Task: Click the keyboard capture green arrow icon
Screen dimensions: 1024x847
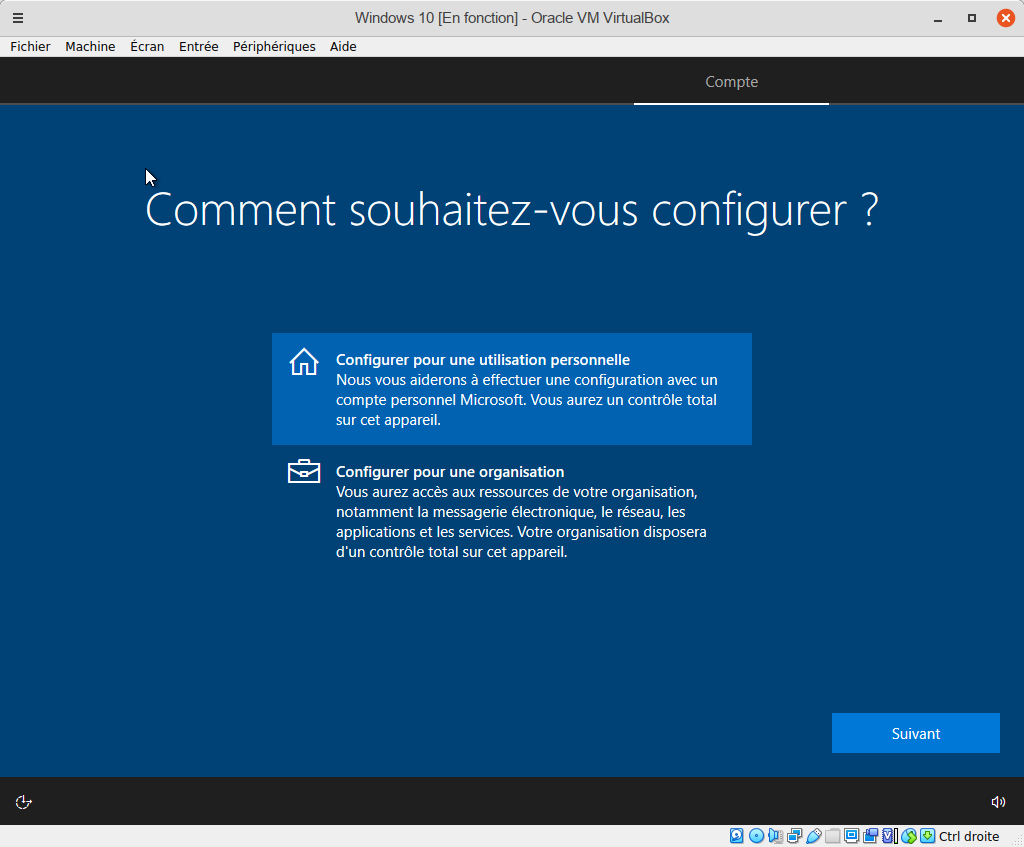Action: [x=927, y=836]
